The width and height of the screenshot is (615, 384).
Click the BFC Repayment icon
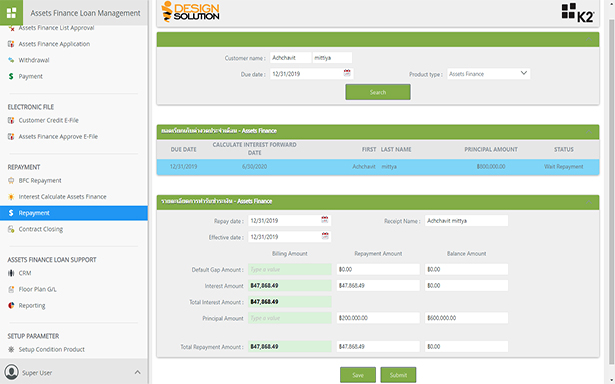click(11, 180)
